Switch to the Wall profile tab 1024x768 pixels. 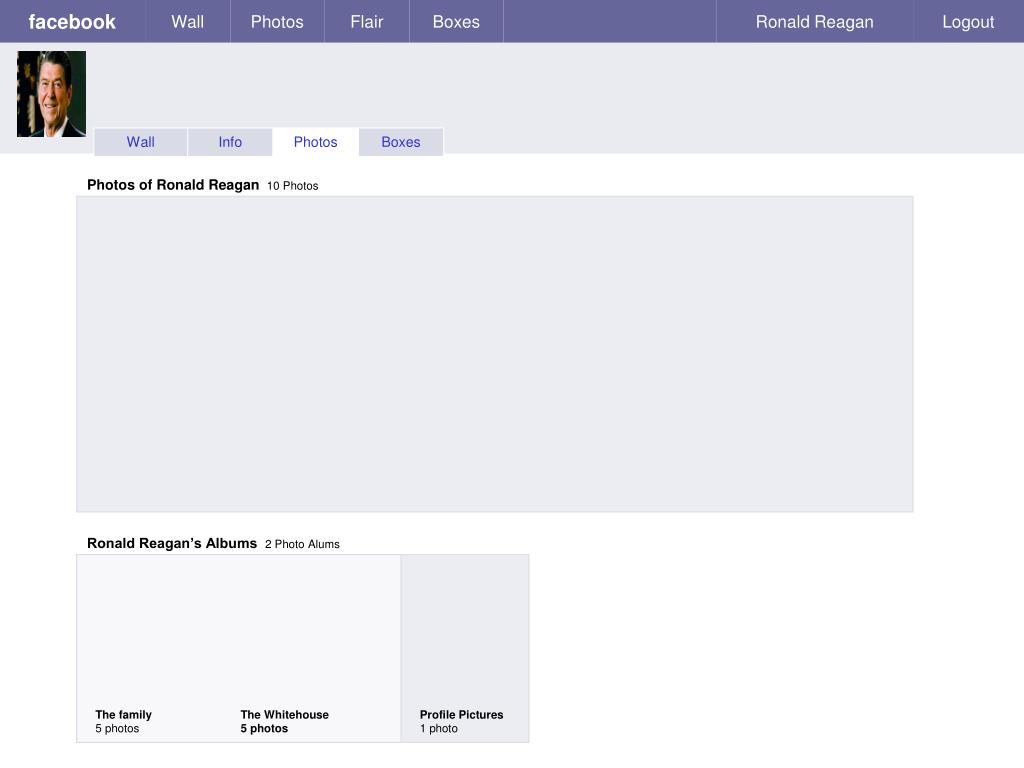[x=140, y=142]
